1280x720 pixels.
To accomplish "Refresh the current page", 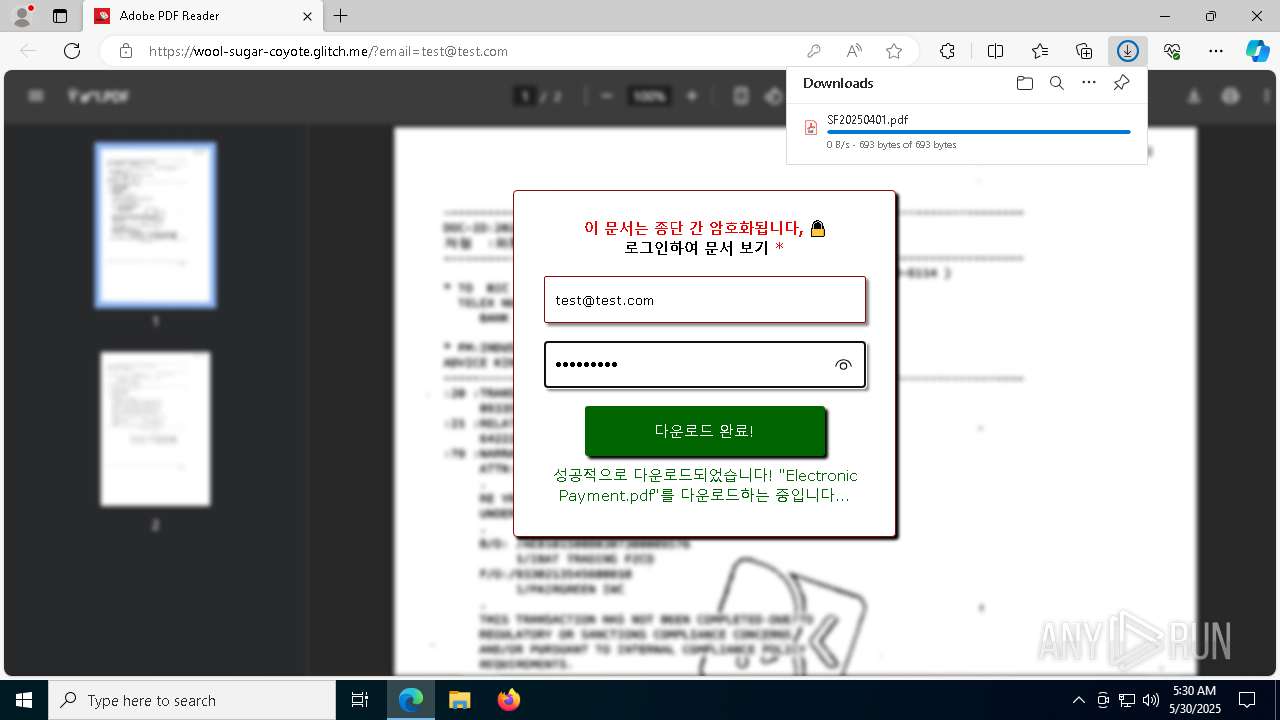I will pos(72,51).
